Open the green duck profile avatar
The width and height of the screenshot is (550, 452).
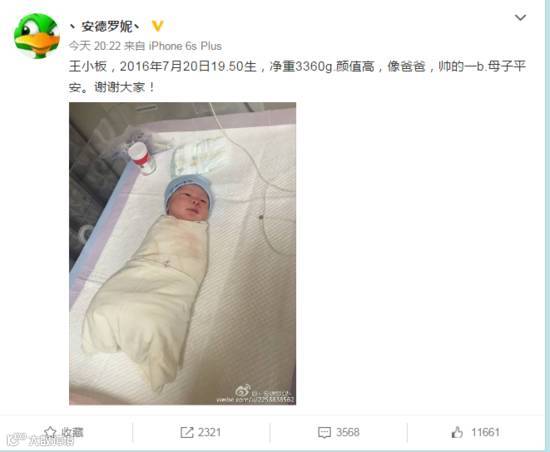(x=37, y=36)
